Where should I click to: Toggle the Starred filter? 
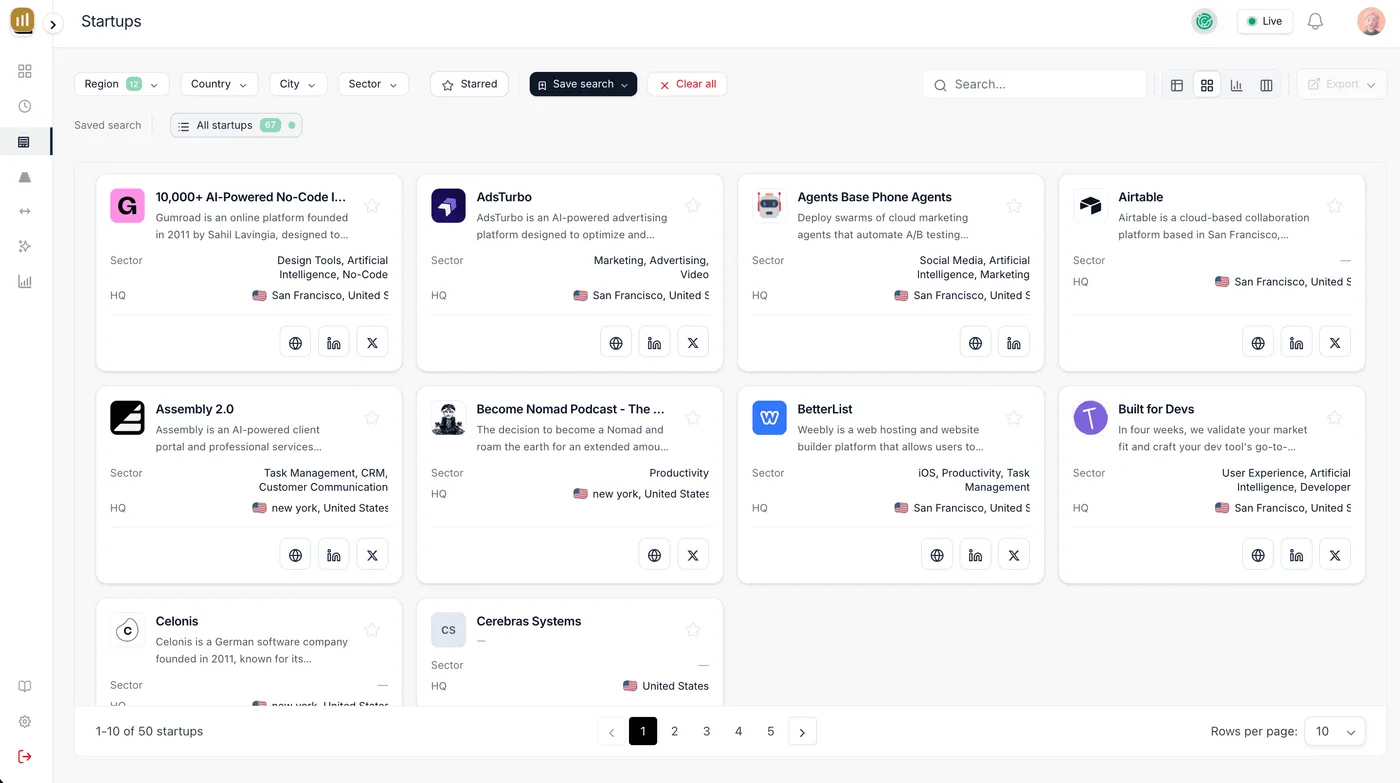coord(469,84)
